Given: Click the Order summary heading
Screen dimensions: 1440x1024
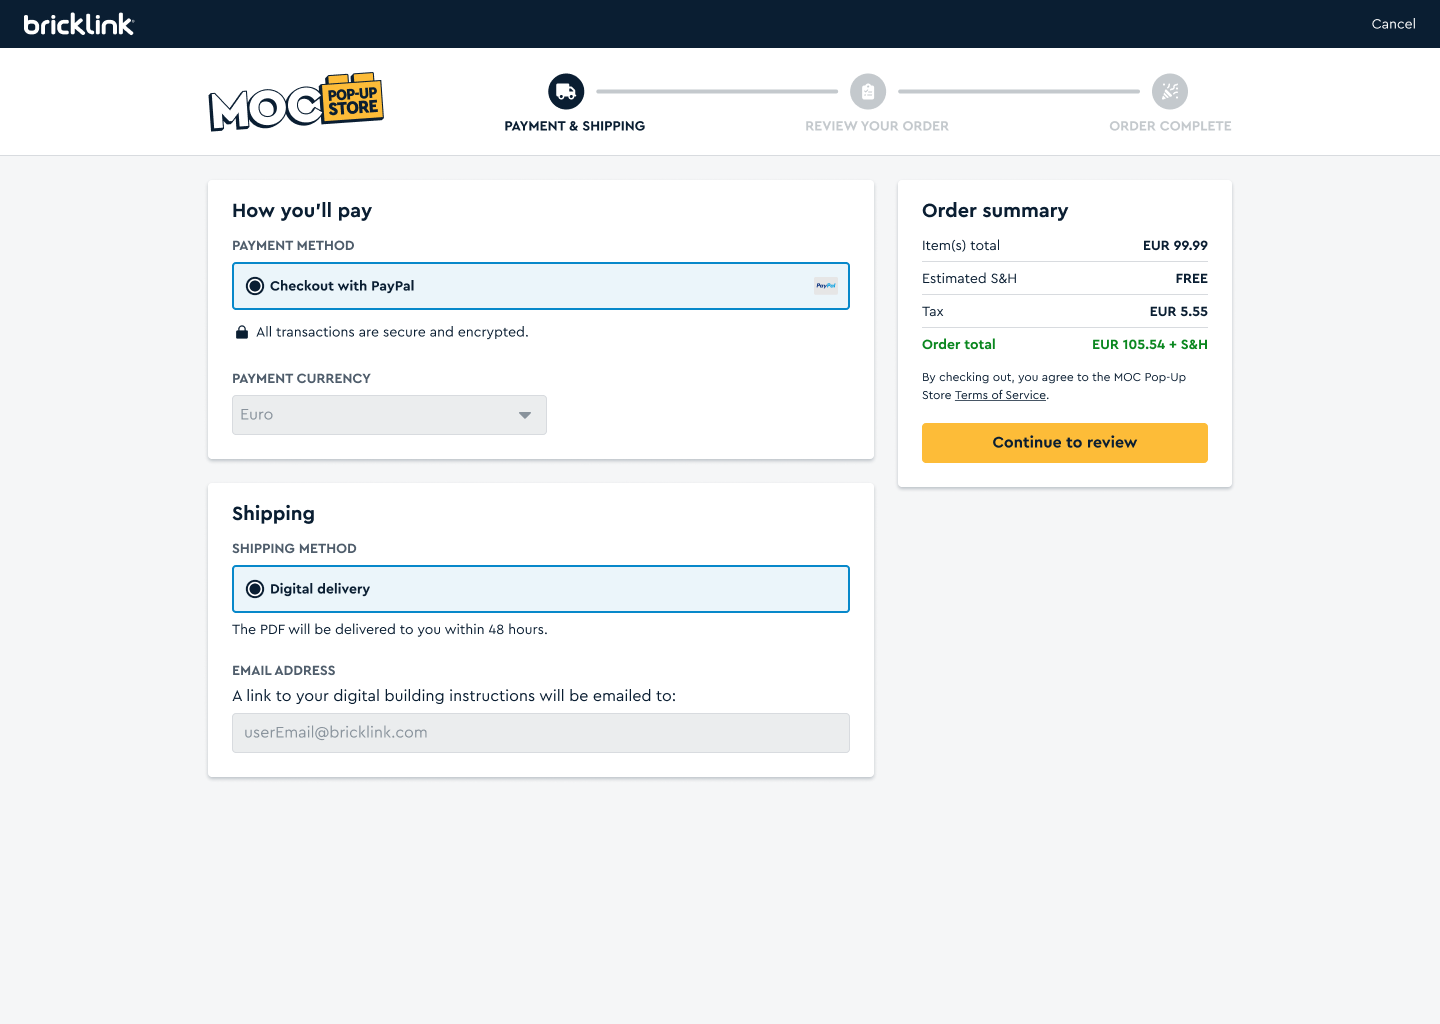Looking at the screenshot, I should (x=995, y=210).
